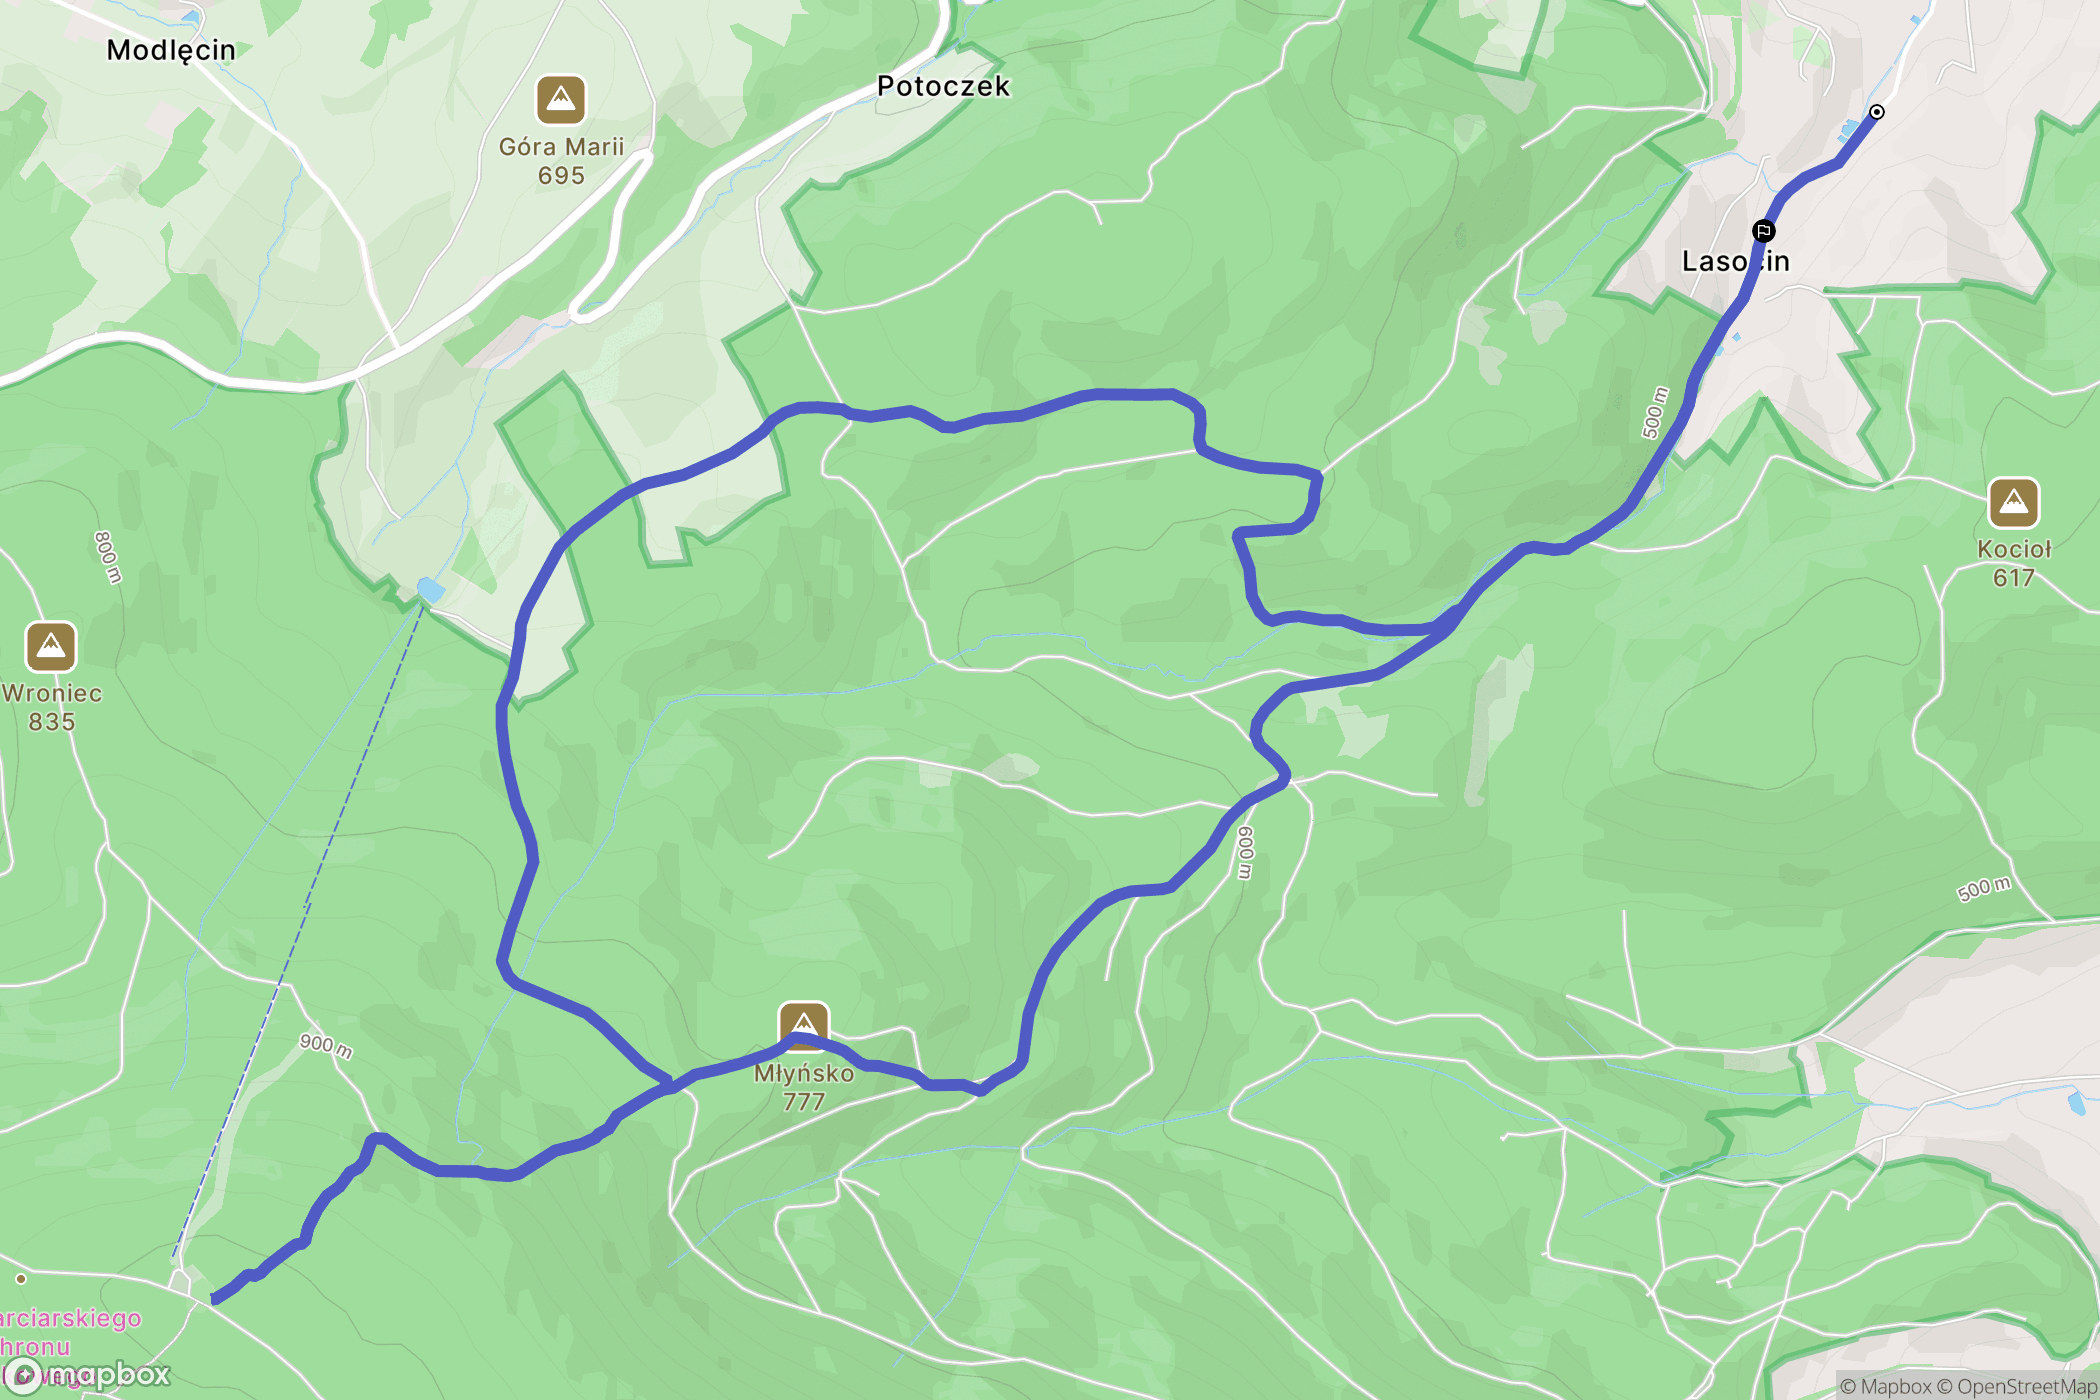Select the Potoczek village label
Image resolution: width=2100 pixels, height=1400 pixels.
tap(943, 86)
